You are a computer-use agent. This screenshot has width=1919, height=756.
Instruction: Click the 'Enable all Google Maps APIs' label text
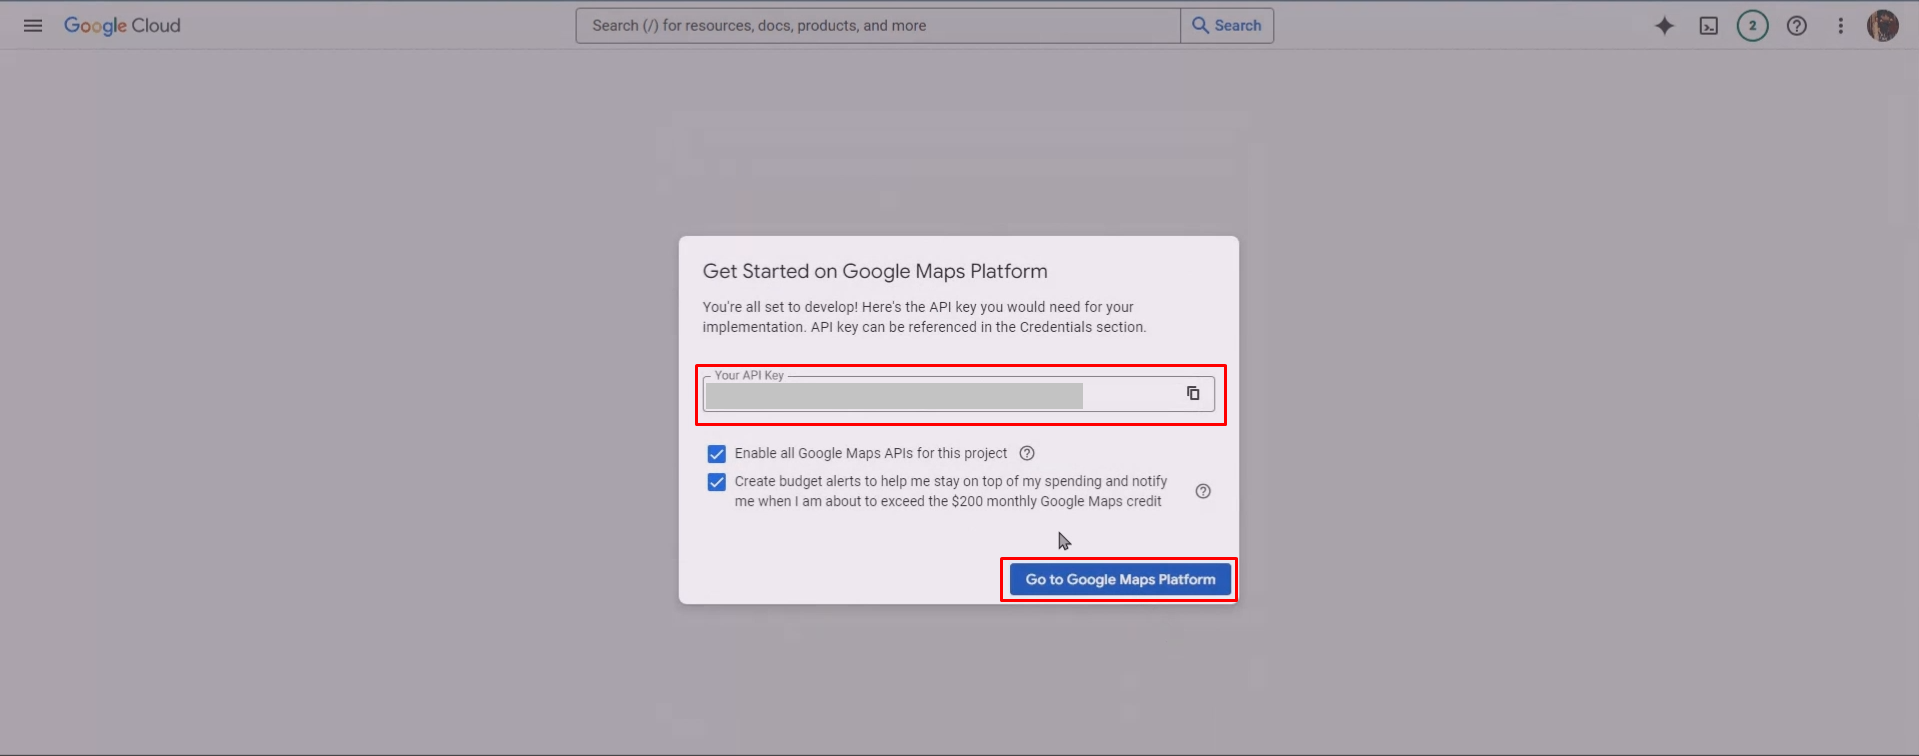click(870, 453)
